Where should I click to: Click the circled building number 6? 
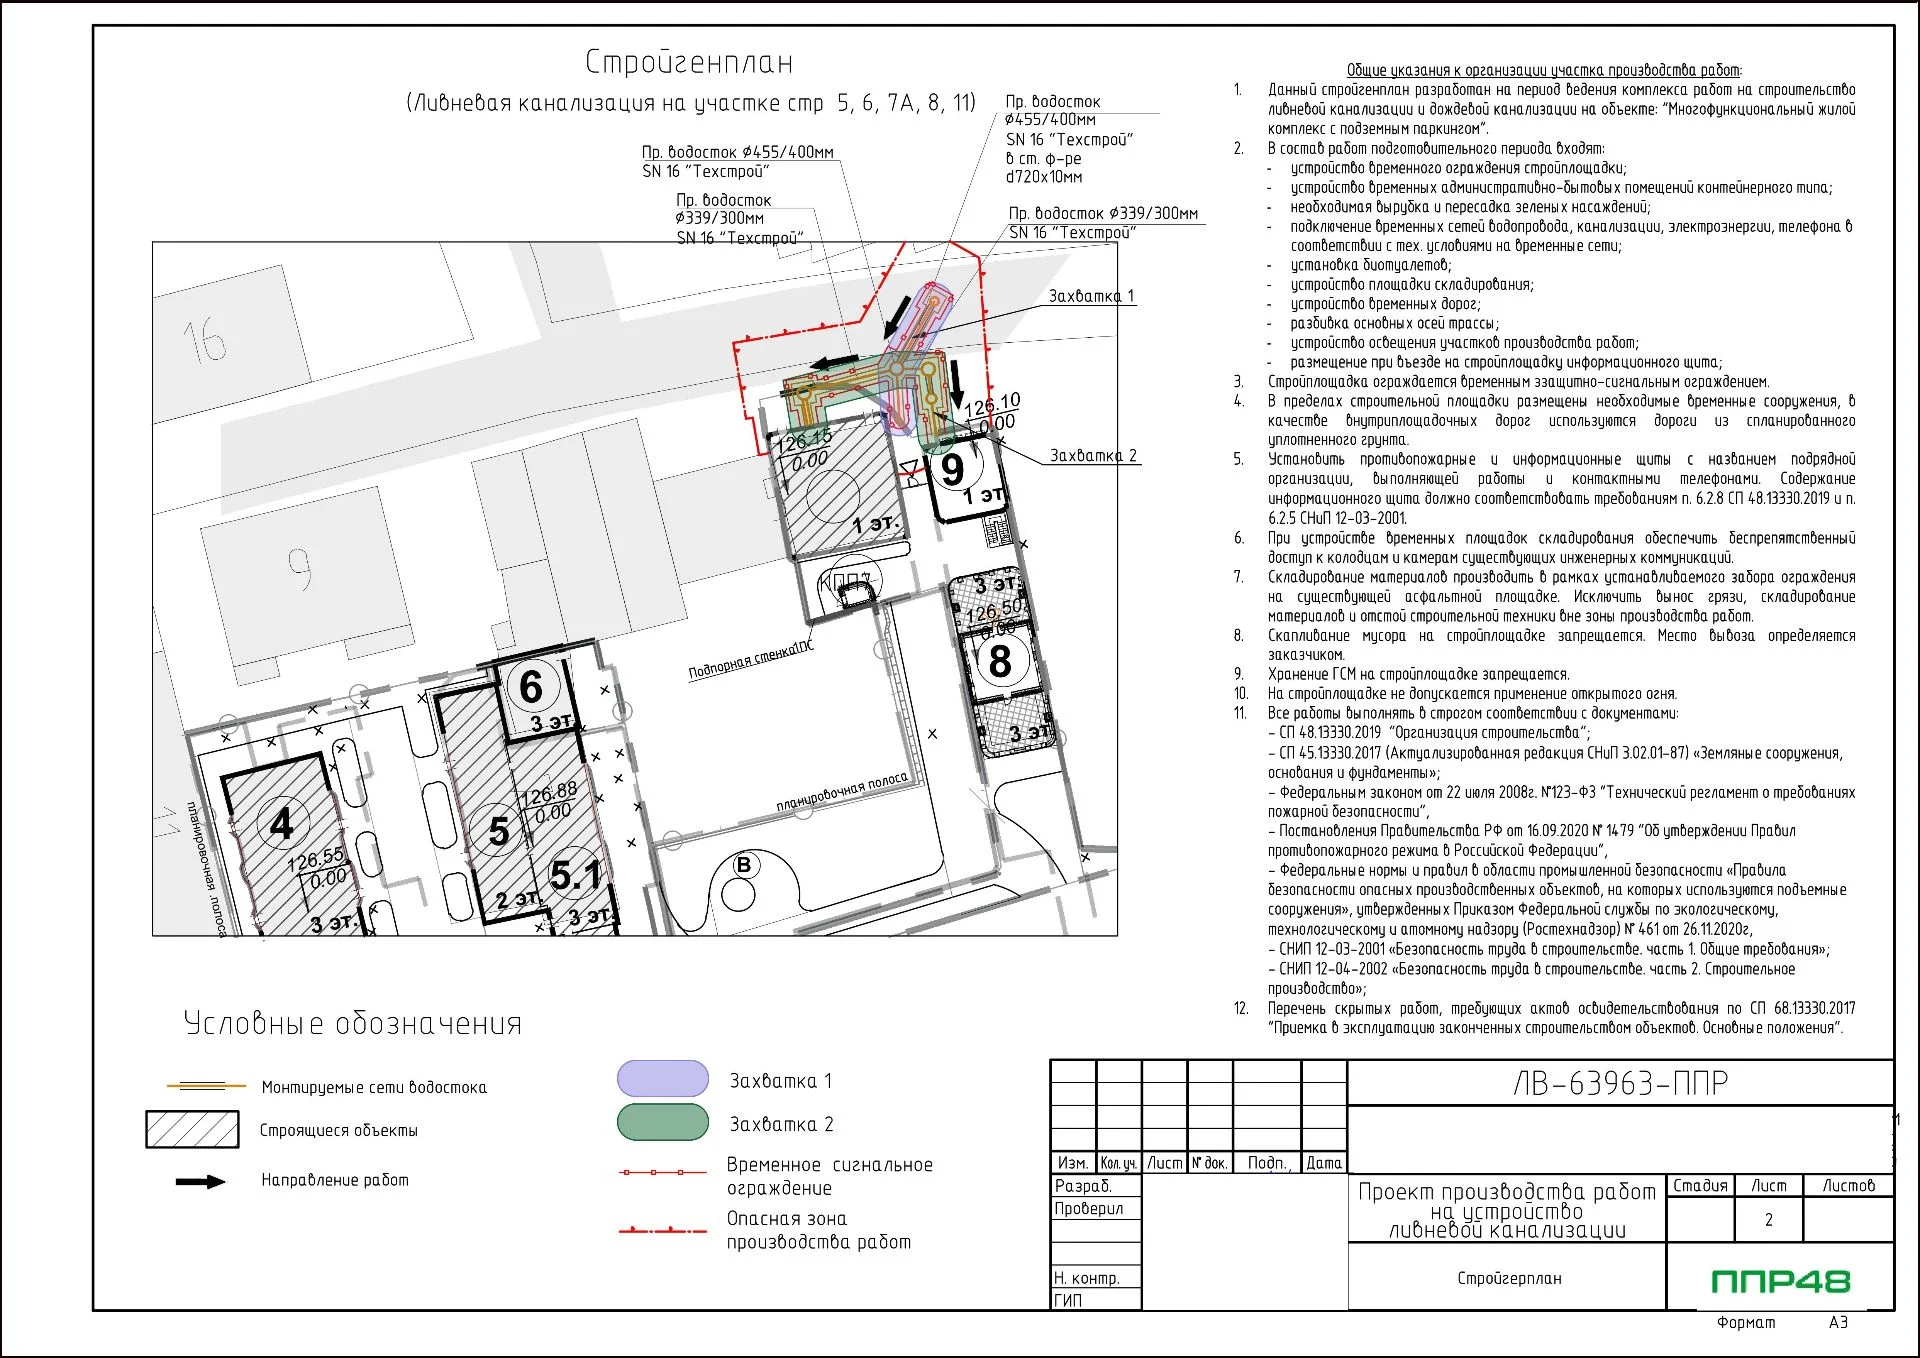[531, 687]
